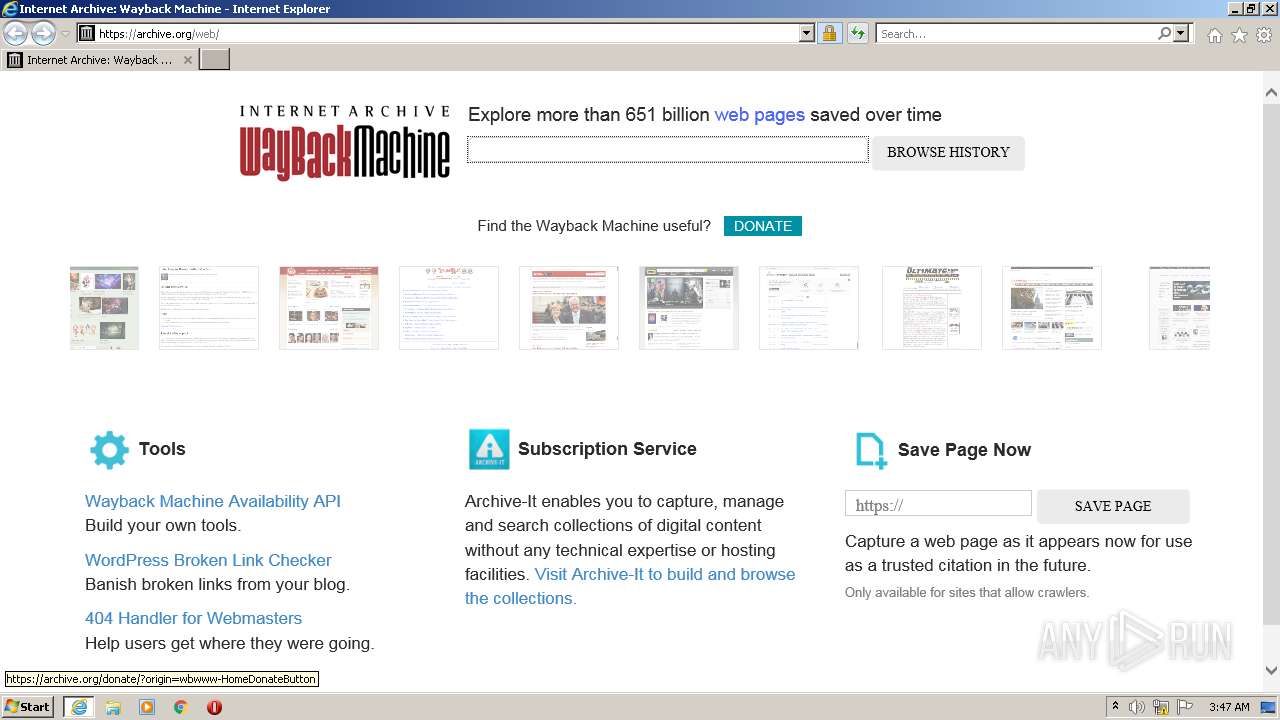Open the Tools gear icon in browser
1280x720 pixels.
pyautogui.click(x=1263, y=35)
